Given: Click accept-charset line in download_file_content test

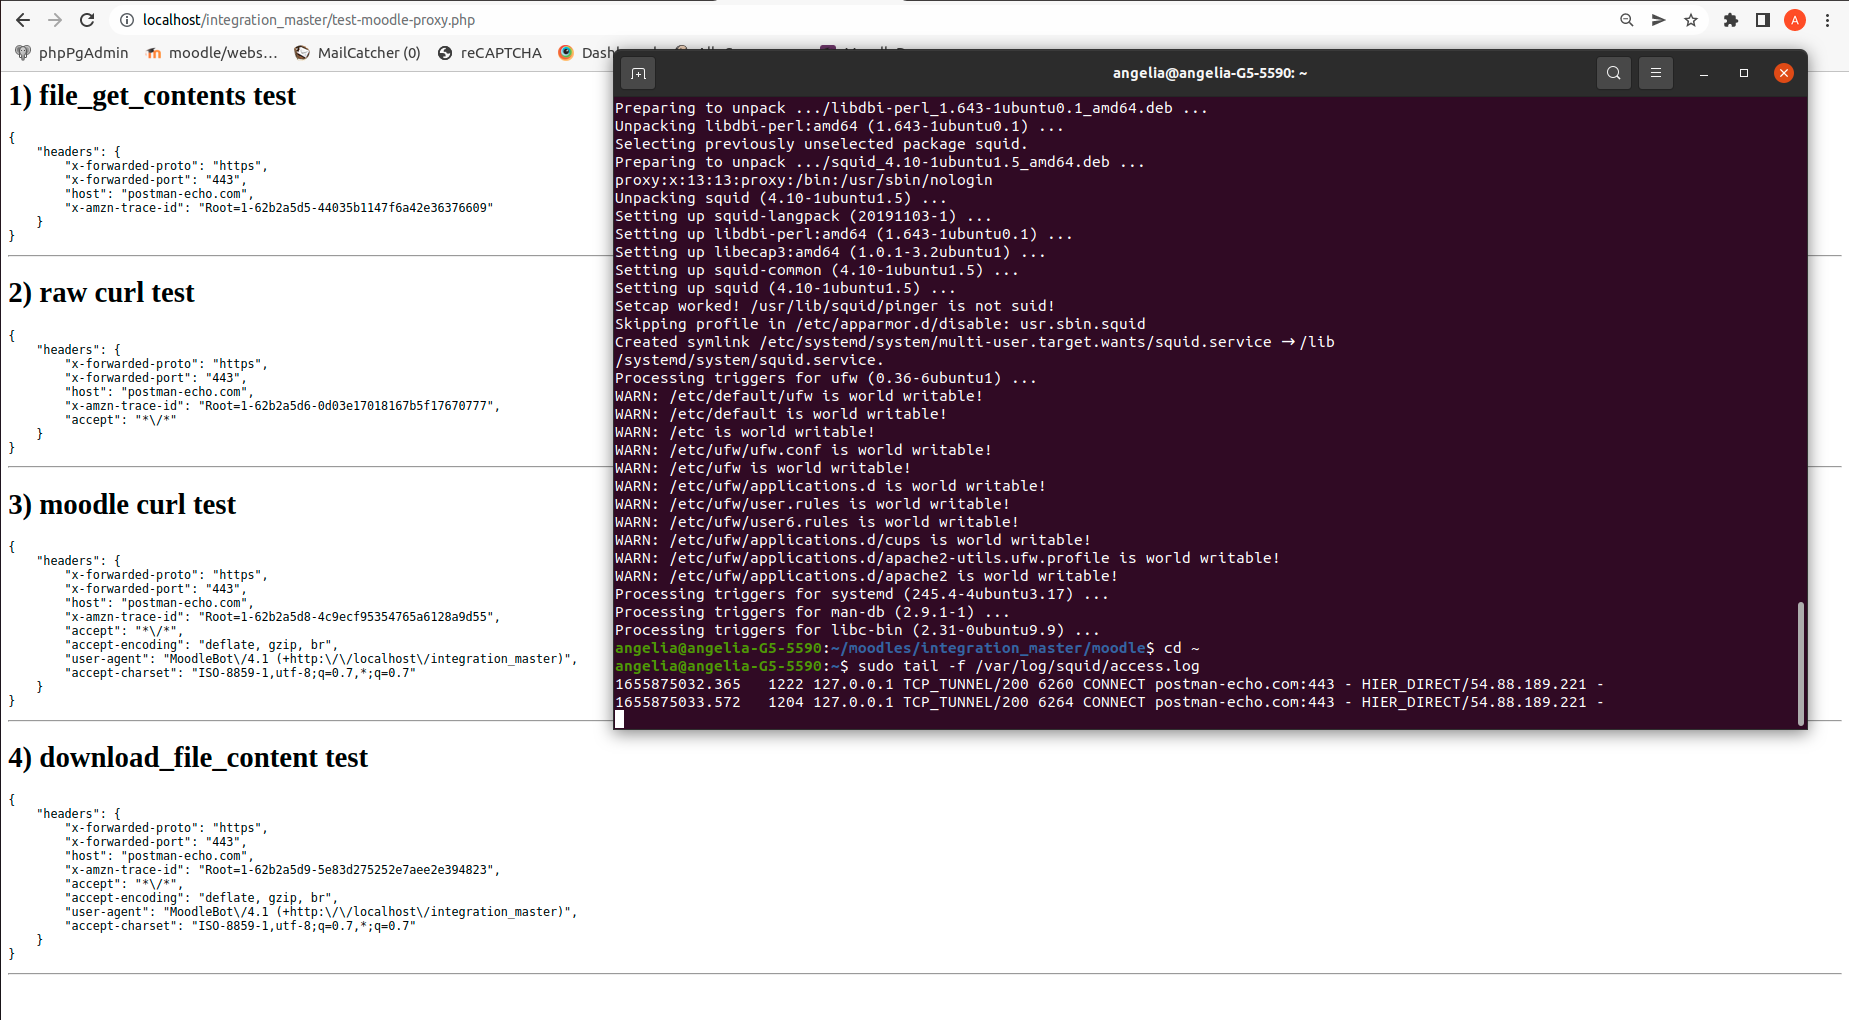Looking at the screenshot, I should 240,926.
